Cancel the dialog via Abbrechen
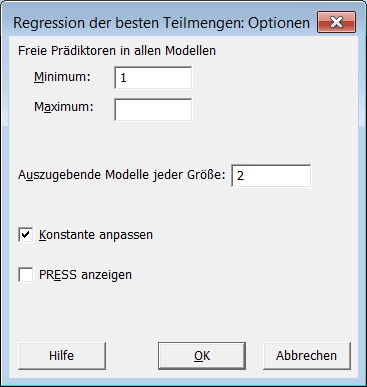Viewport: 367px width, 387px height. point(307,356)
